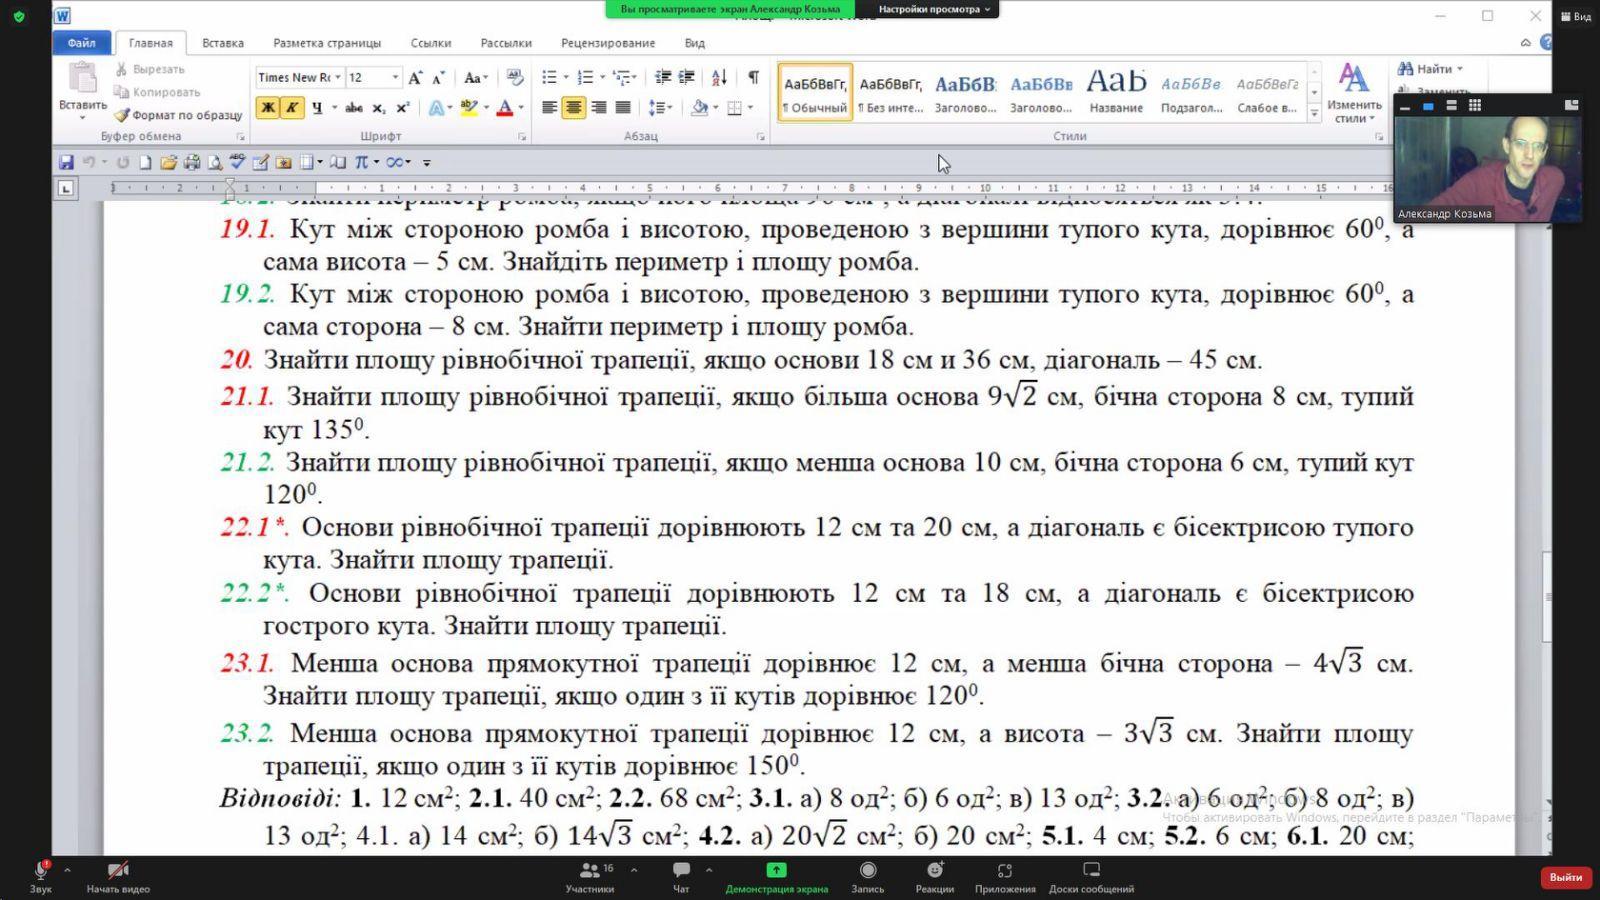
Task: Open change case (Aa) dropdown
Action: (x=476, y=77)
